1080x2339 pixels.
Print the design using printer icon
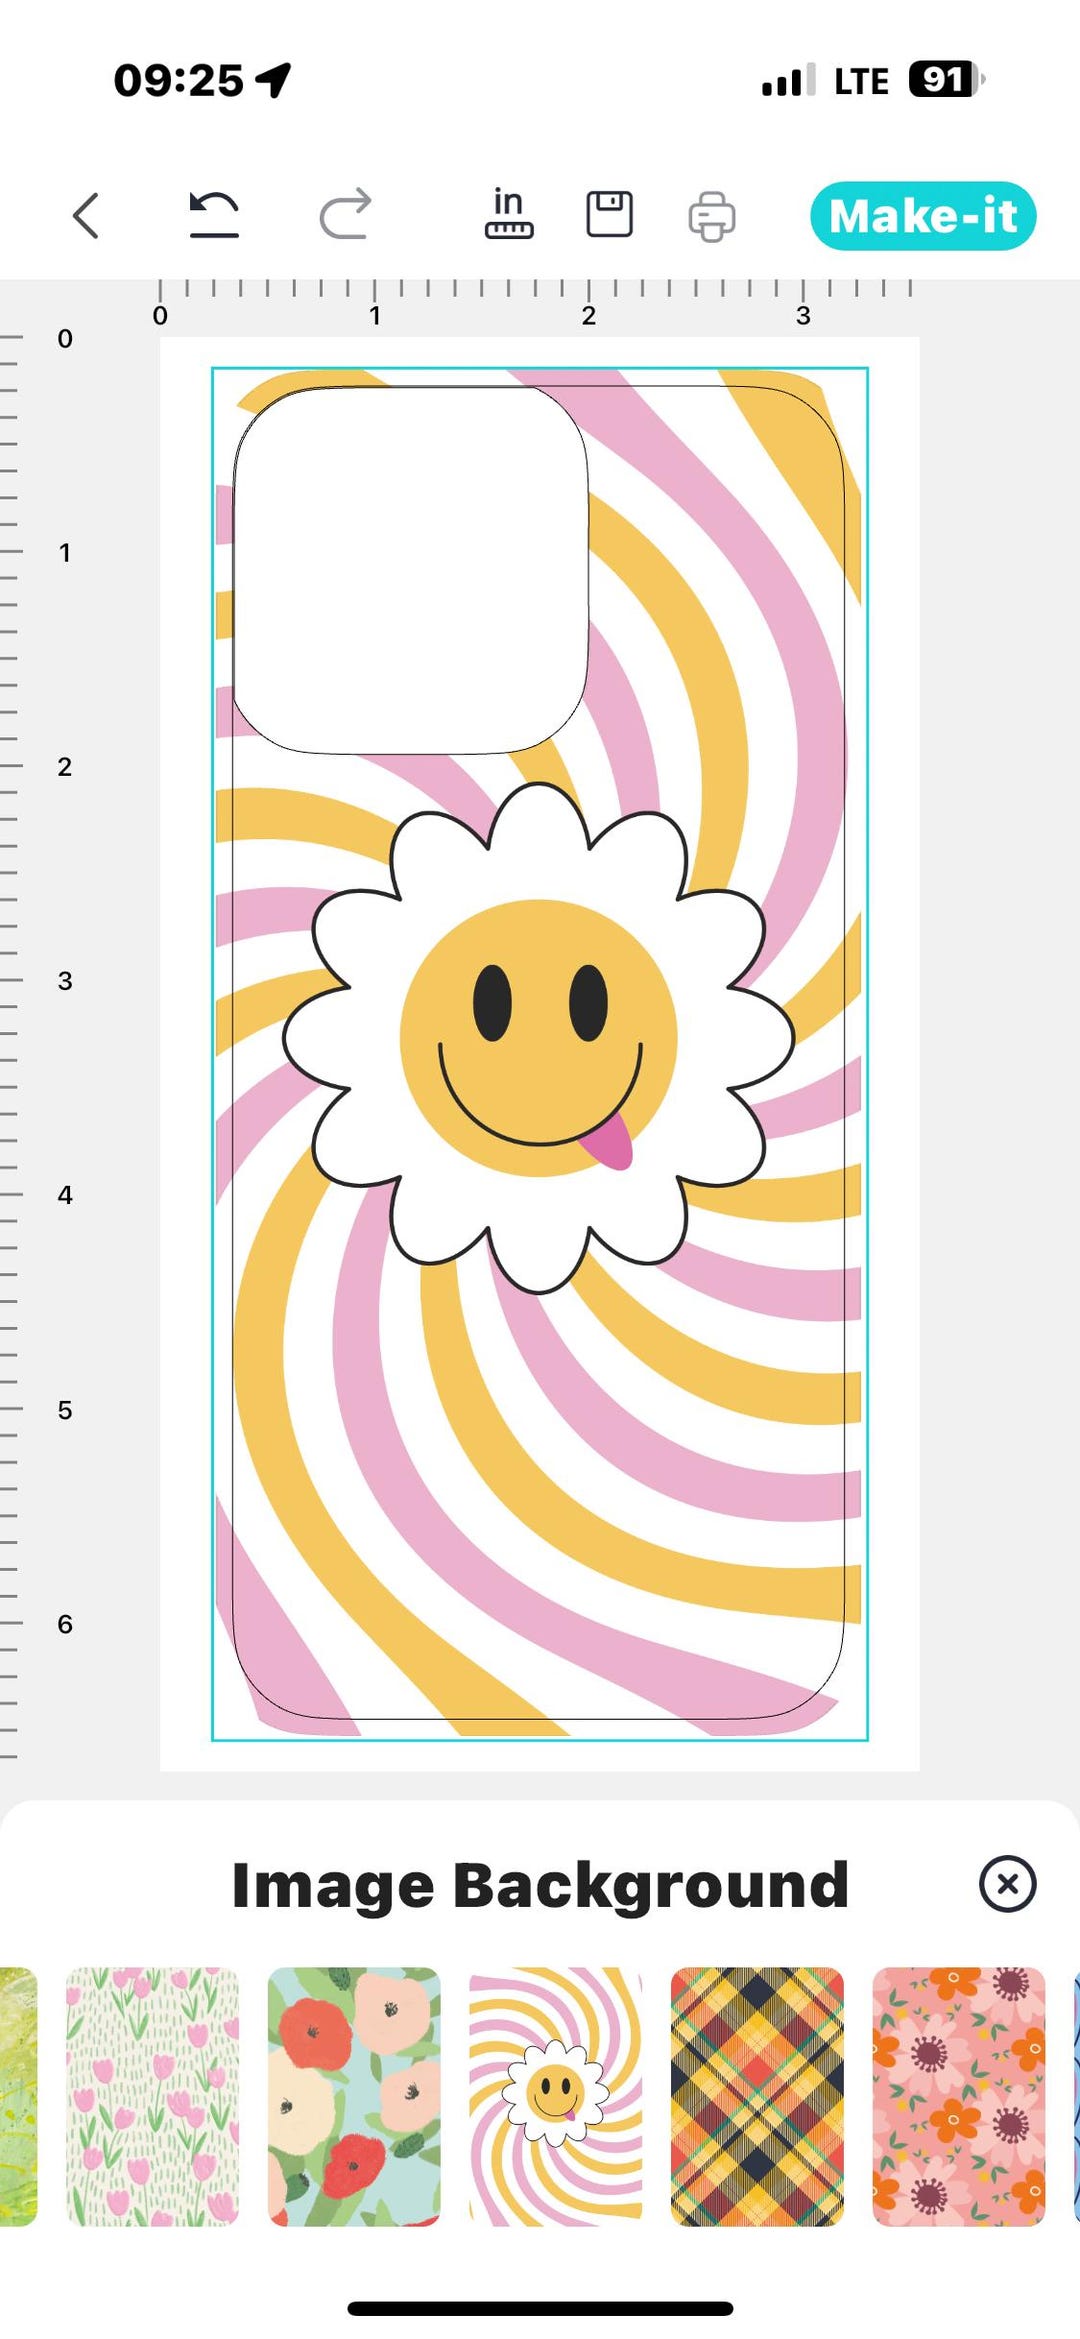point(712,216)
